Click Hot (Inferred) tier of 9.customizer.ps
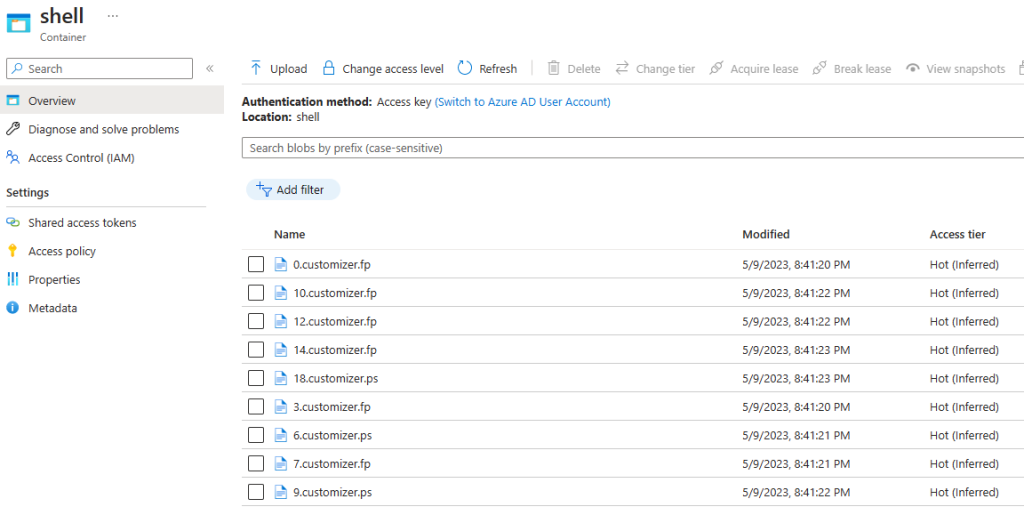 965,492
